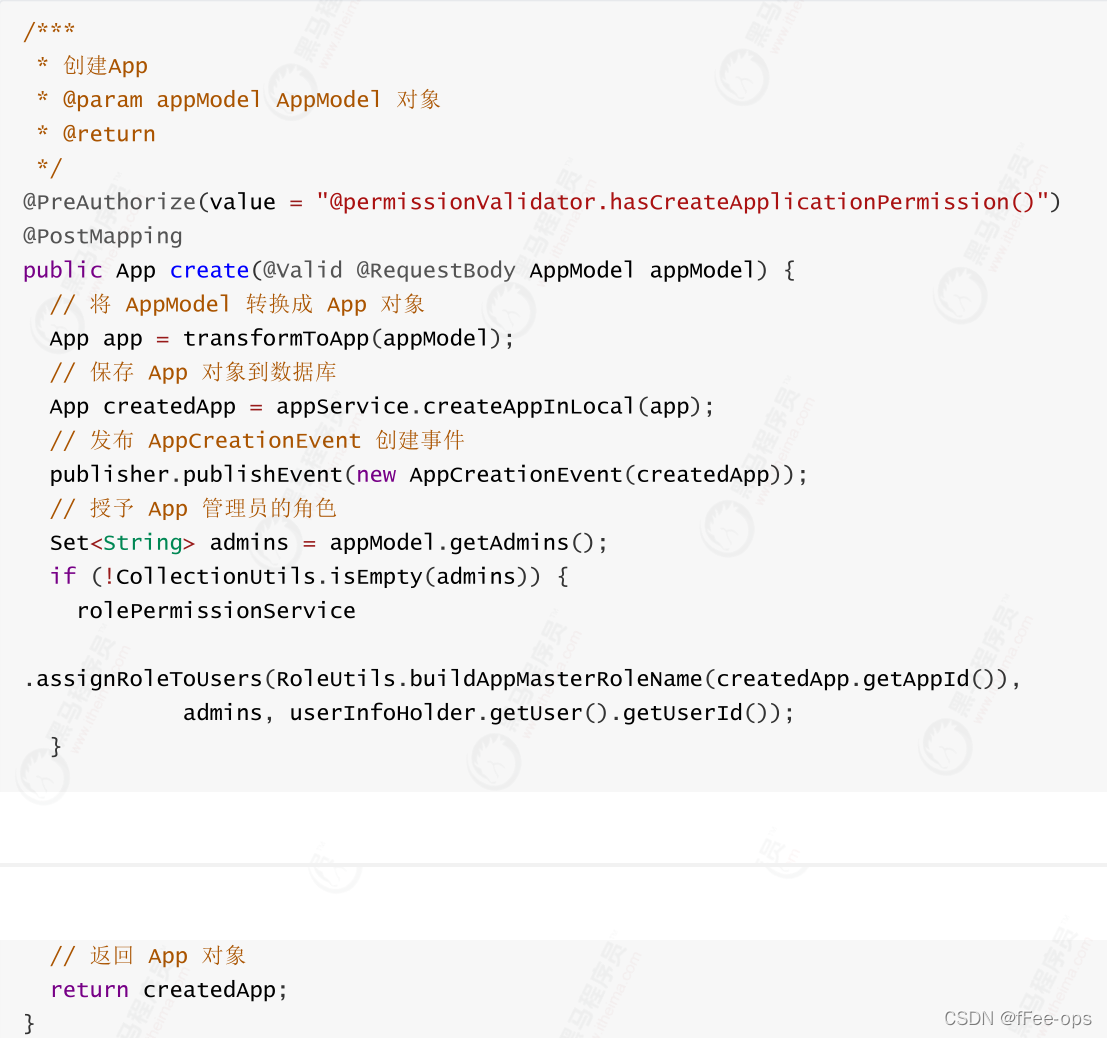Click 'AppCreationEvent(createdApp));' constructor text
The height and width of the screenshot is (1038, 1107).
(x=608, y=475)
